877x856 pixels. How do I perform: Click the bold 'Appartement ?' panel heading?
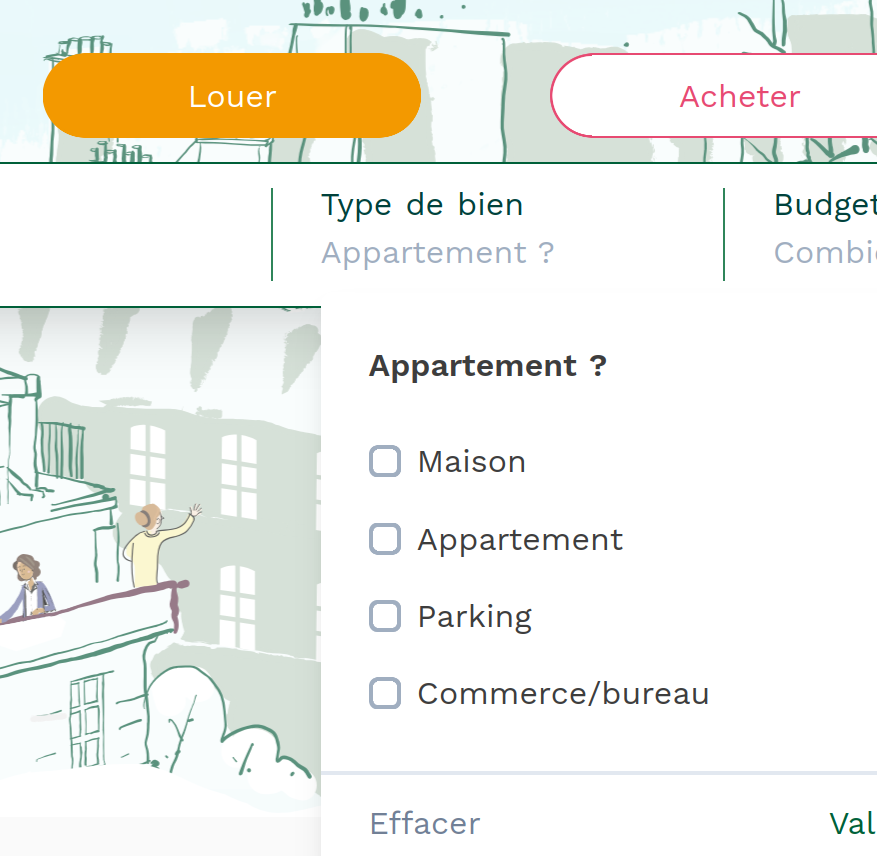(487, 366)
